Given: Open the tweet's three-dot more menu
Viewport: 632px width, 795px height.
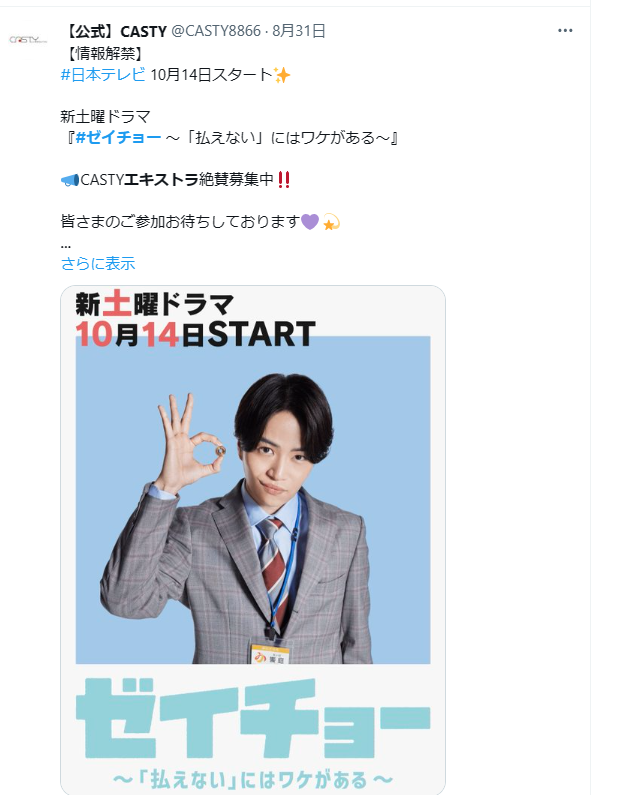Looking at the screenshot, I should pos(565,30).
